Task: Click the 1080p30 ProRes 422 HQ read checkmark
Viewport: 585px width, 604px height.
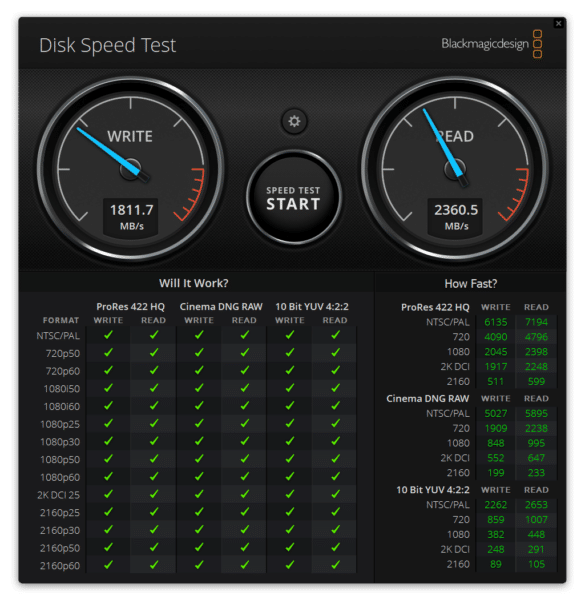Action: [x=154, y=441]
